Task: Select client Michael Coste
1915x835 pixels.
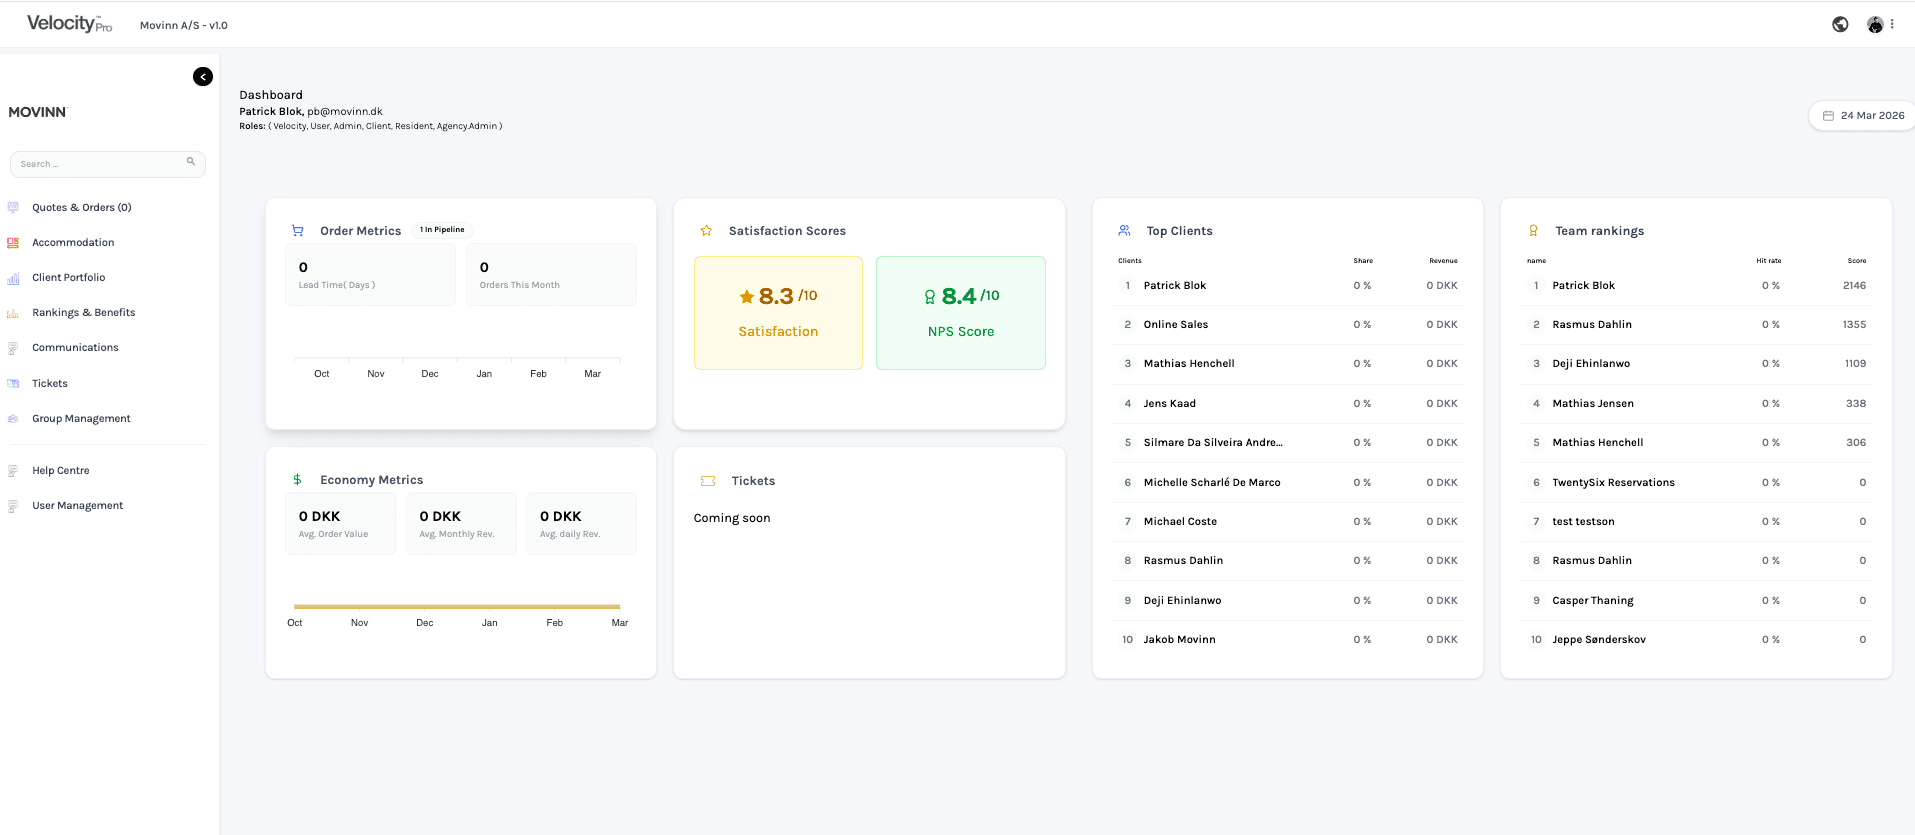Action: 1288,521
